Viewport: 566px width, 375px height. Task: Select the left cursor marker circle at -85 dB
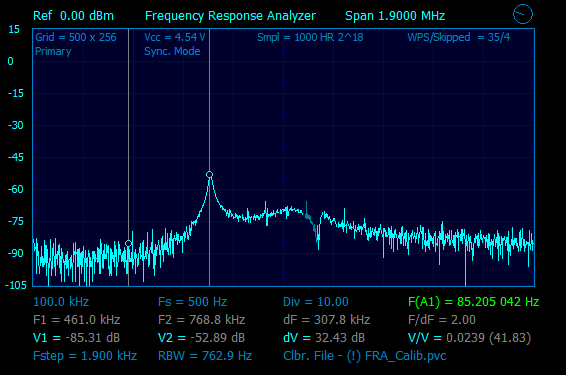click(128, 244)
